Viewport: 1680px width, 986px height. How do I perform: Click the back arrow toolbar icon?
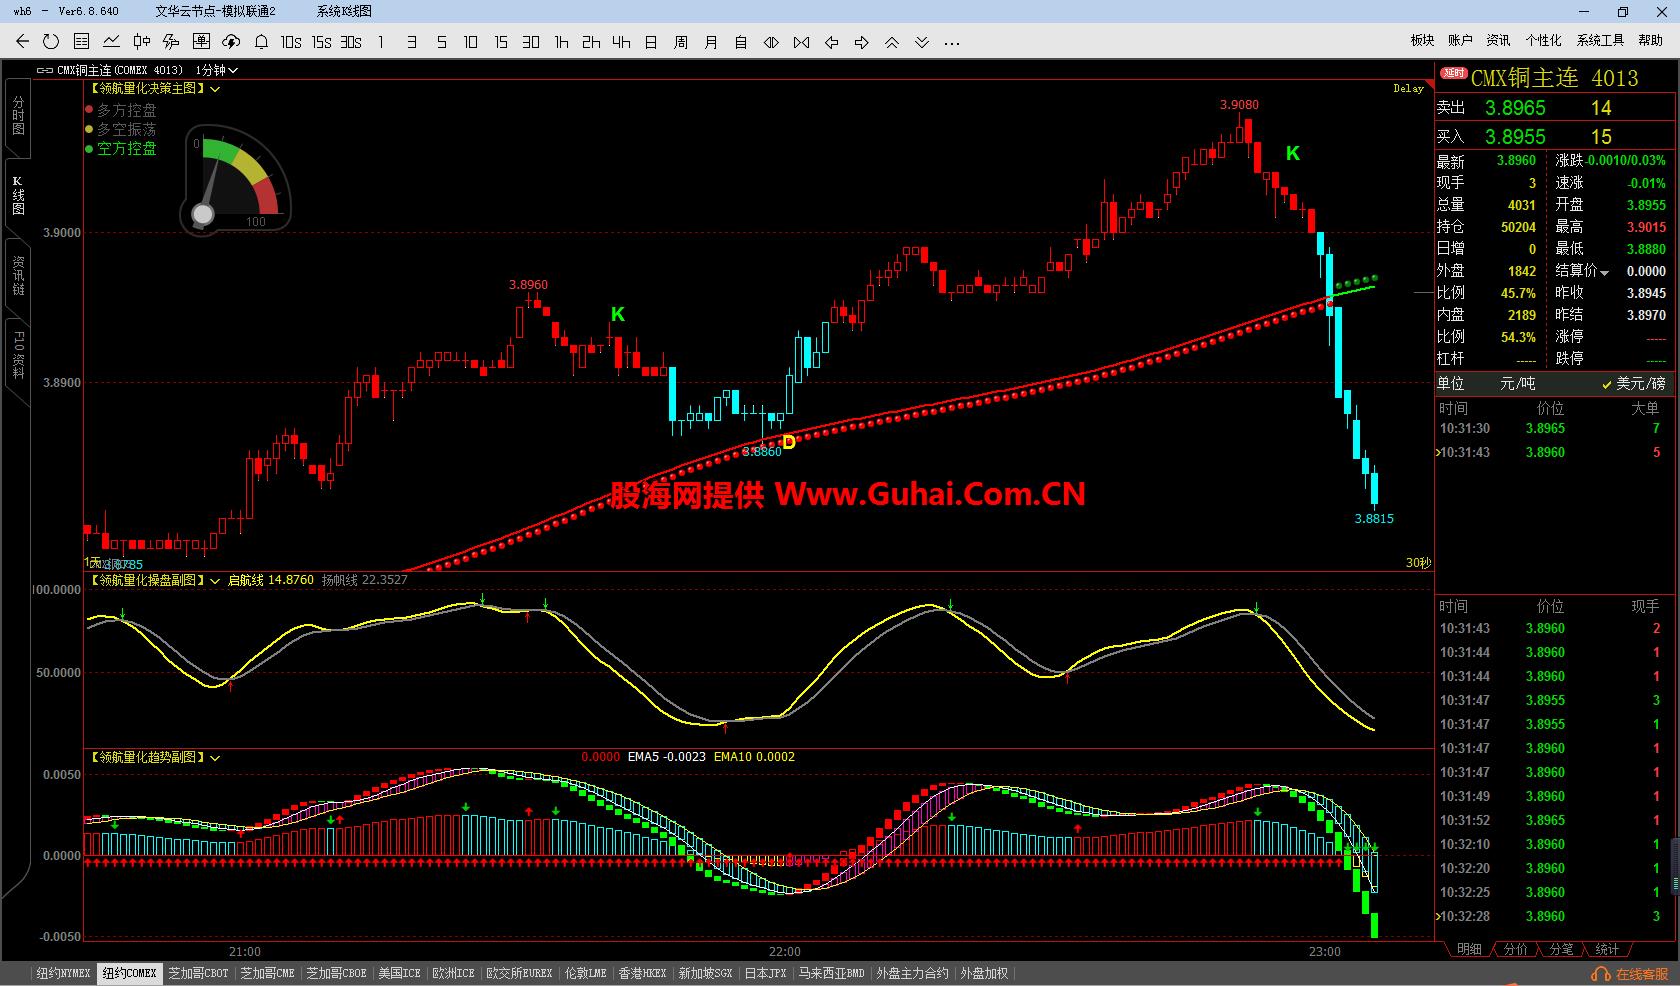(x=22, y=41)
